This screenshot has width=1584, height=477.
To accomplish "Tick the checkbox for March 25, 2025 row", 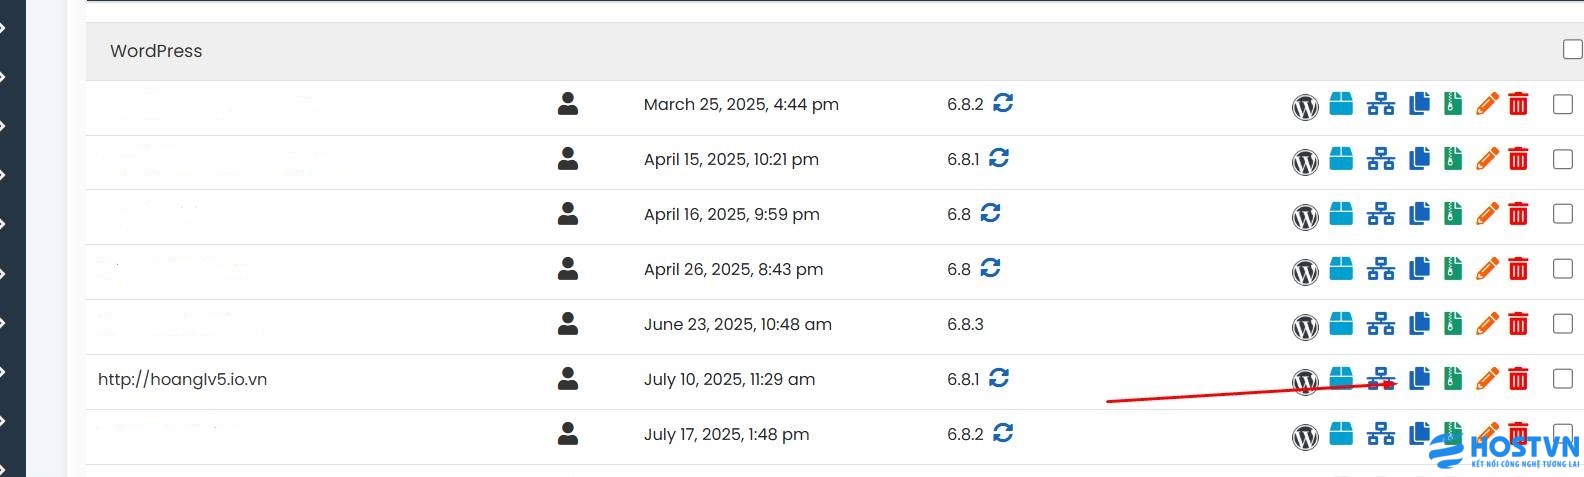I will [1563, 103].
